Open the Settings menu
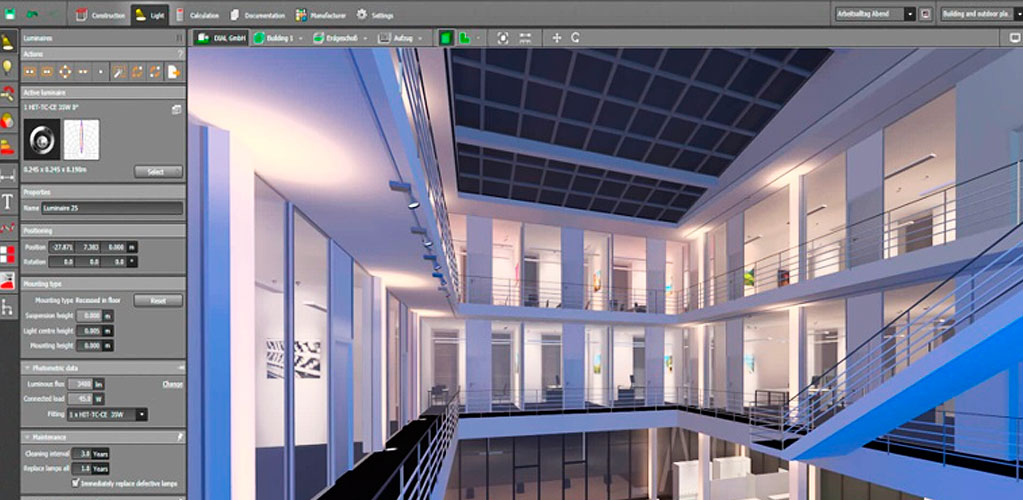The width and height of the screenshot is (1023, 500). [375, 15]
